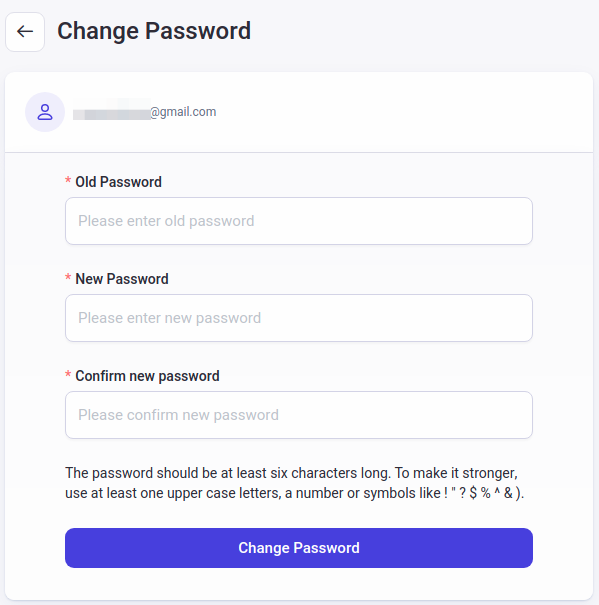Viewport: 599px width, 605px height.
Task: Click the red asterisk beside New Password
Action: point(68,277)
